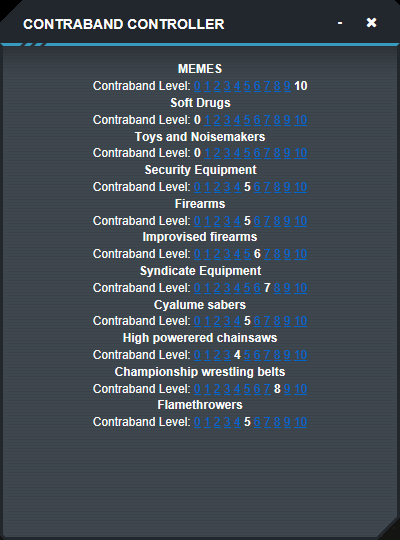Minimize the Contraband Controller window

[340, 23]
